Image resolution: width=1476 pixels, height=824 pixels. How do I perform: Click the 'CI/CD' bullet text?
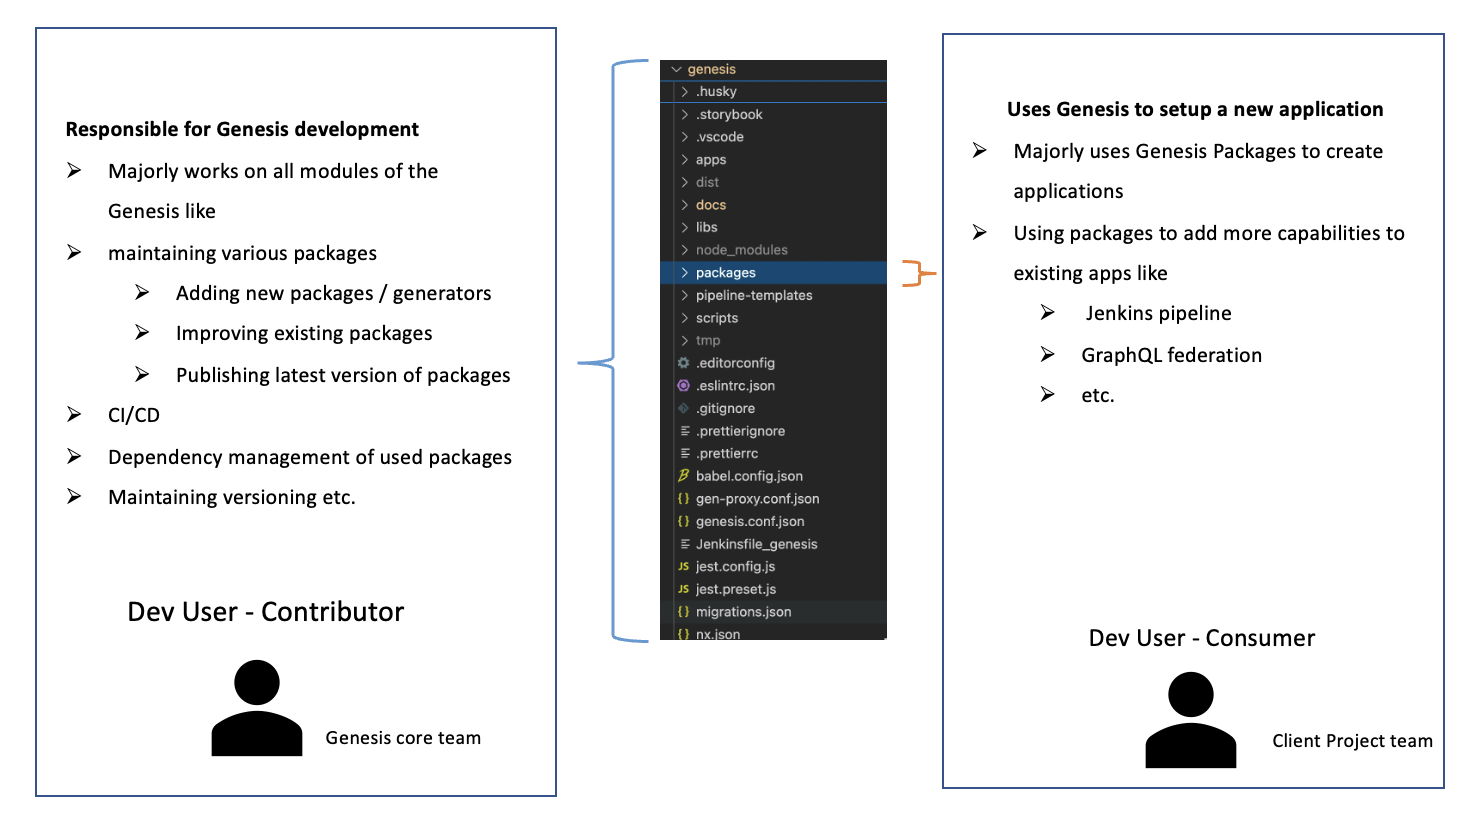134,415
